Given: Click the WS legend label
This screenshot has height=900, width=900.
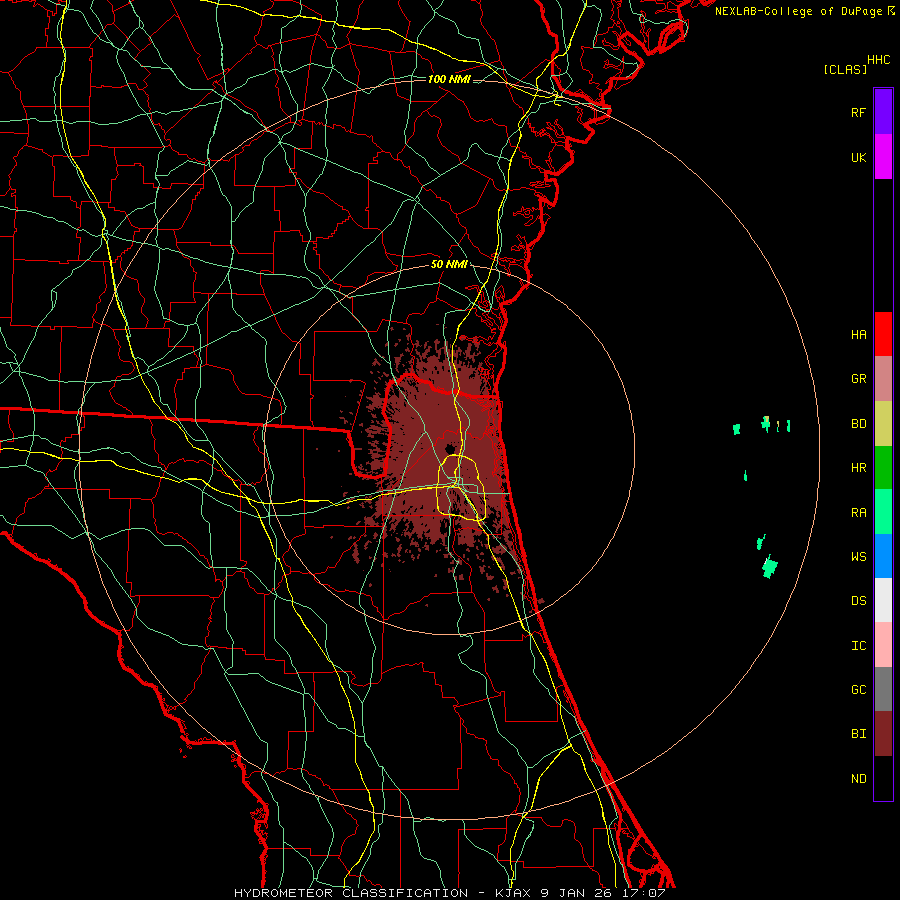Looking at the screenshot, I should [858, 556].
